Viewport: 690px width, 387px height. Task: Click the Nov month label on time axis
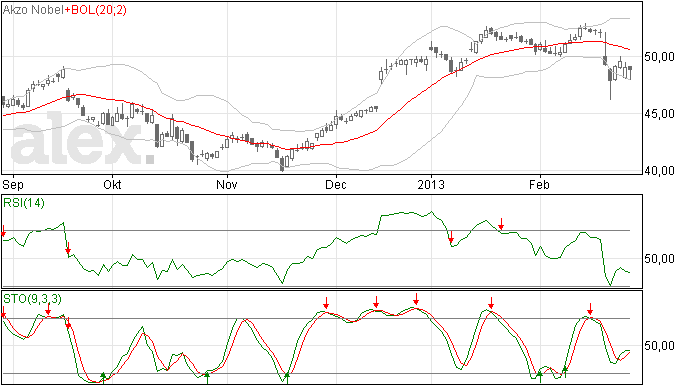(x=227, y=184)
